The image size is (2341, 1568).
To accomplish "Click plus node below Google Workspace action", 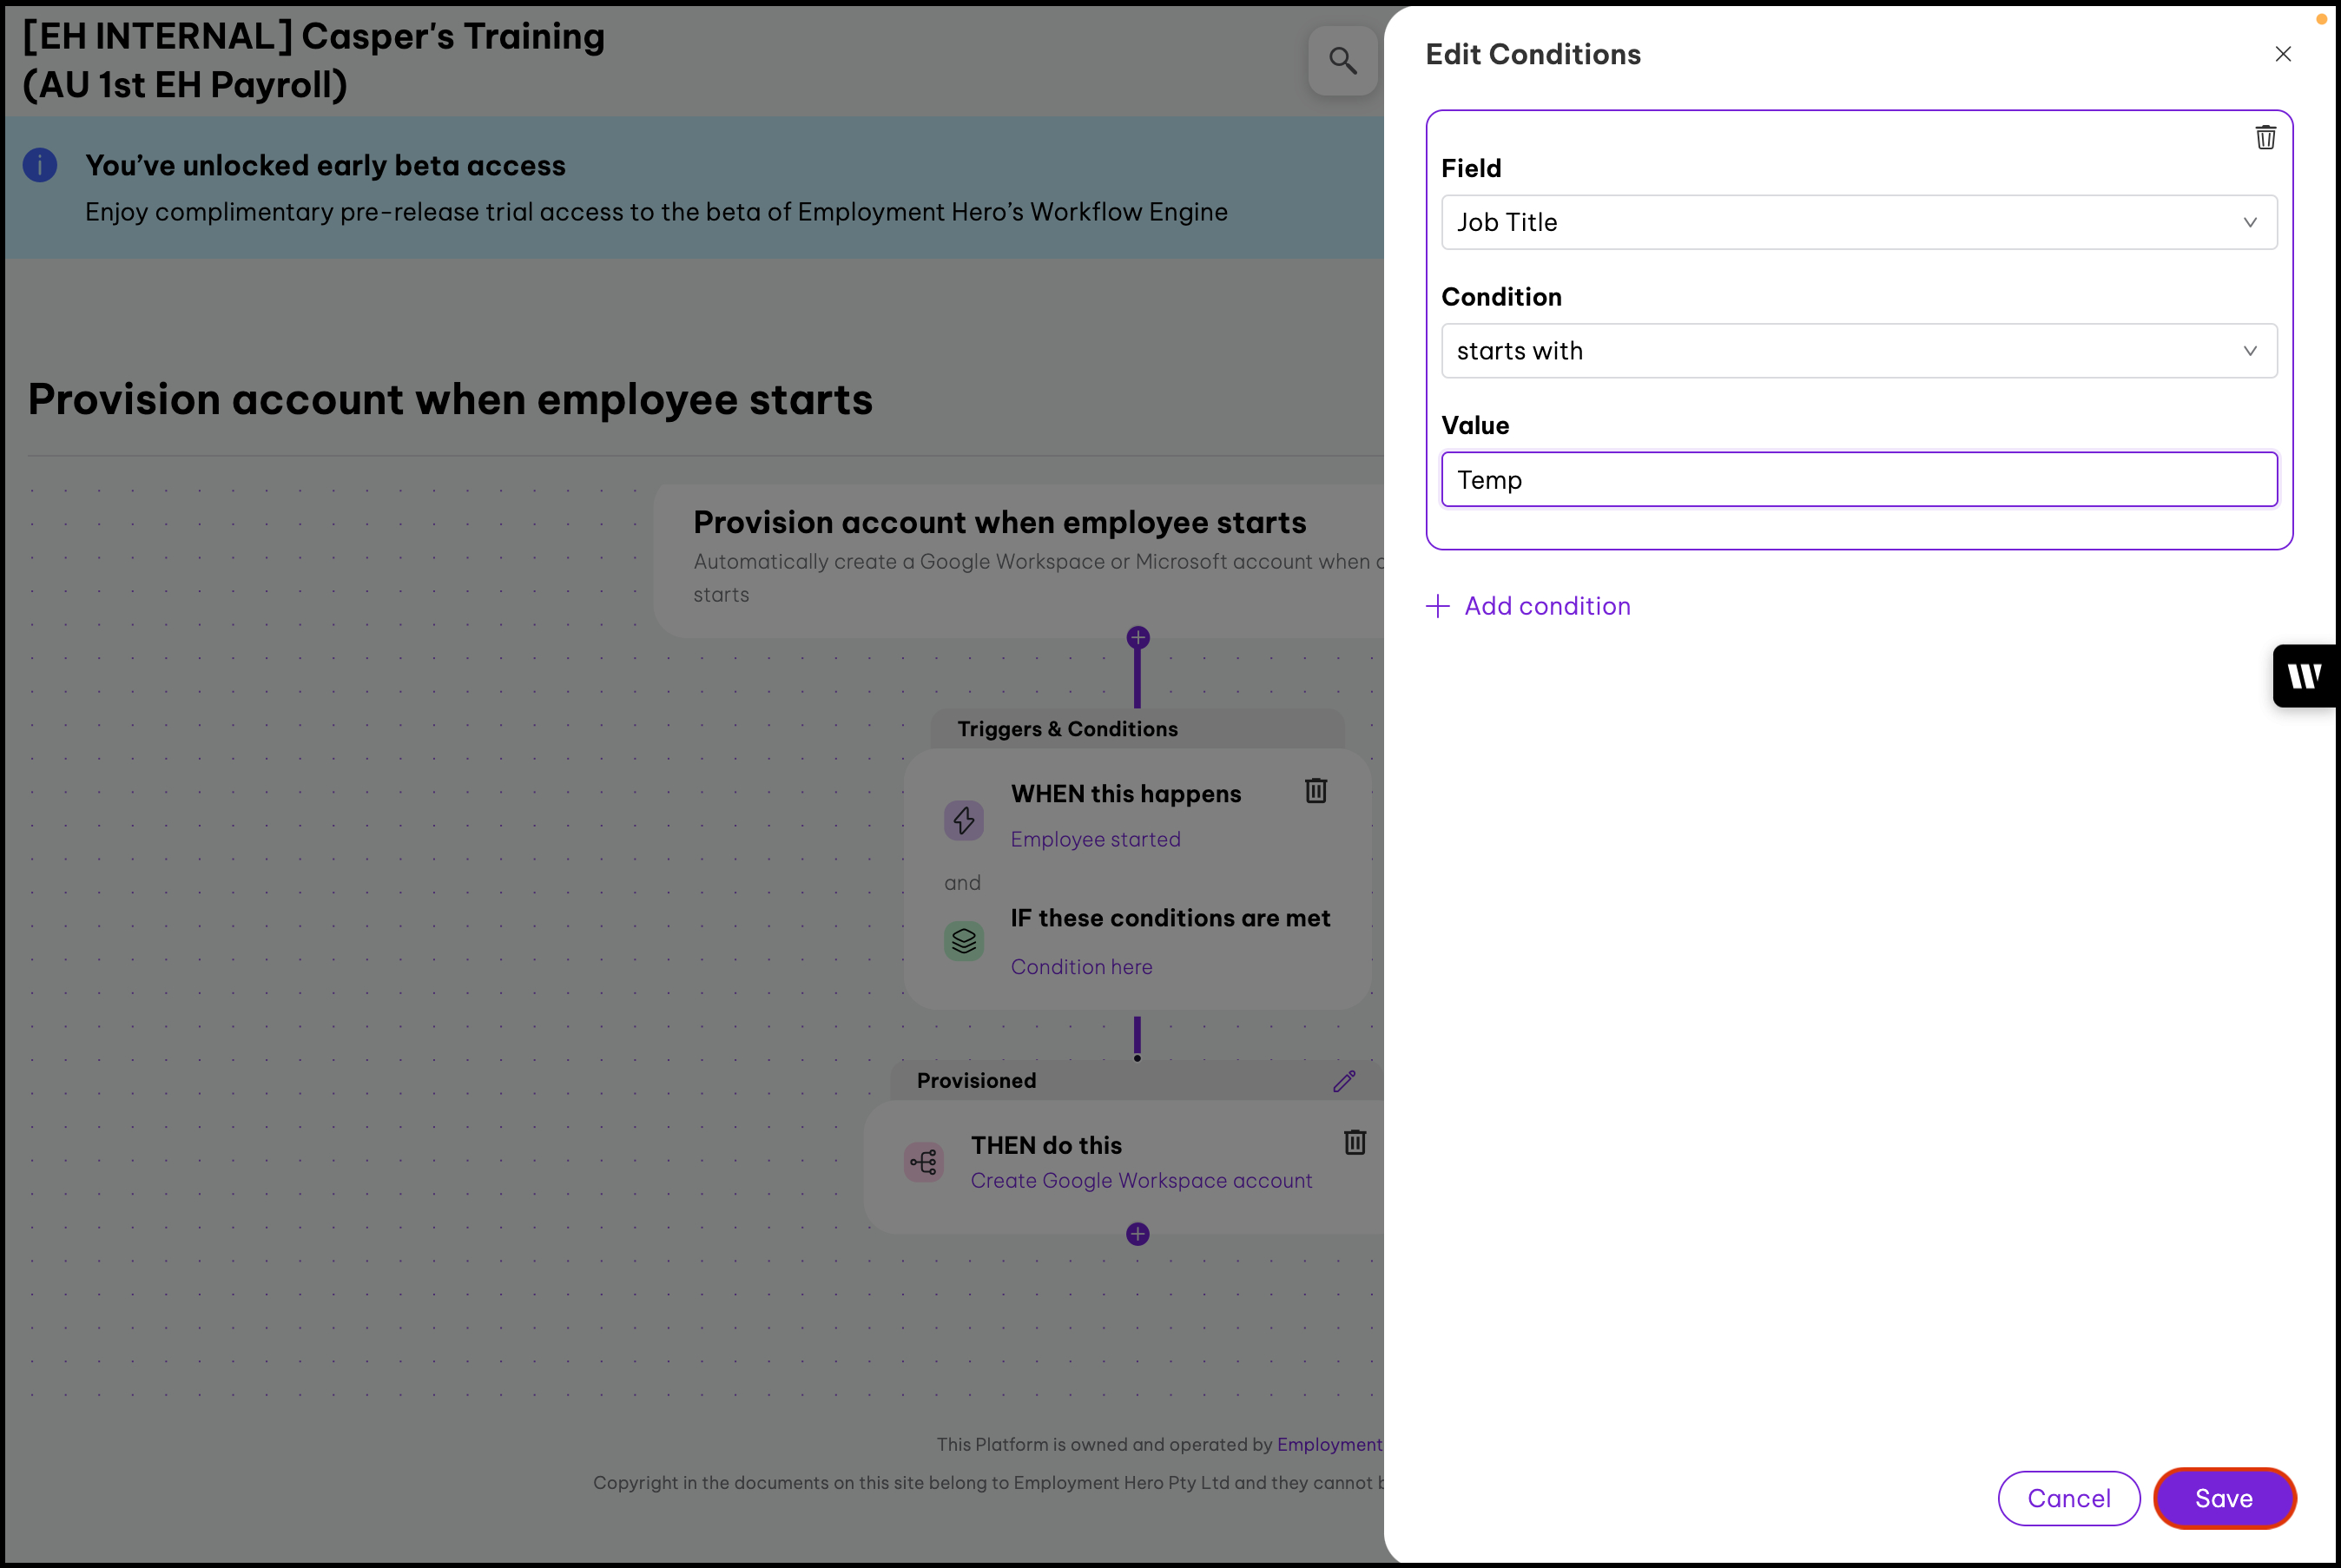I will pyautogui.click(x=1137, y=1234).
